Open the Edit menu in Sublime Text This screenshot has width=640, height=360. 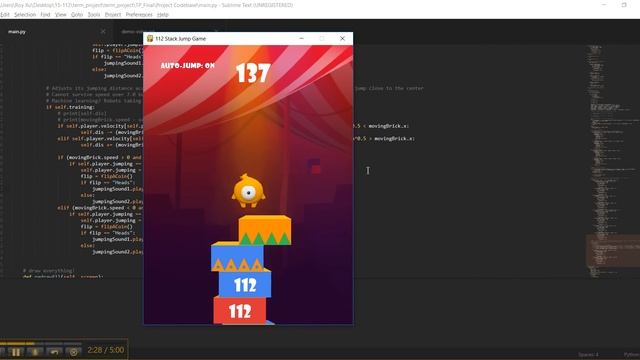pos(5,15)
